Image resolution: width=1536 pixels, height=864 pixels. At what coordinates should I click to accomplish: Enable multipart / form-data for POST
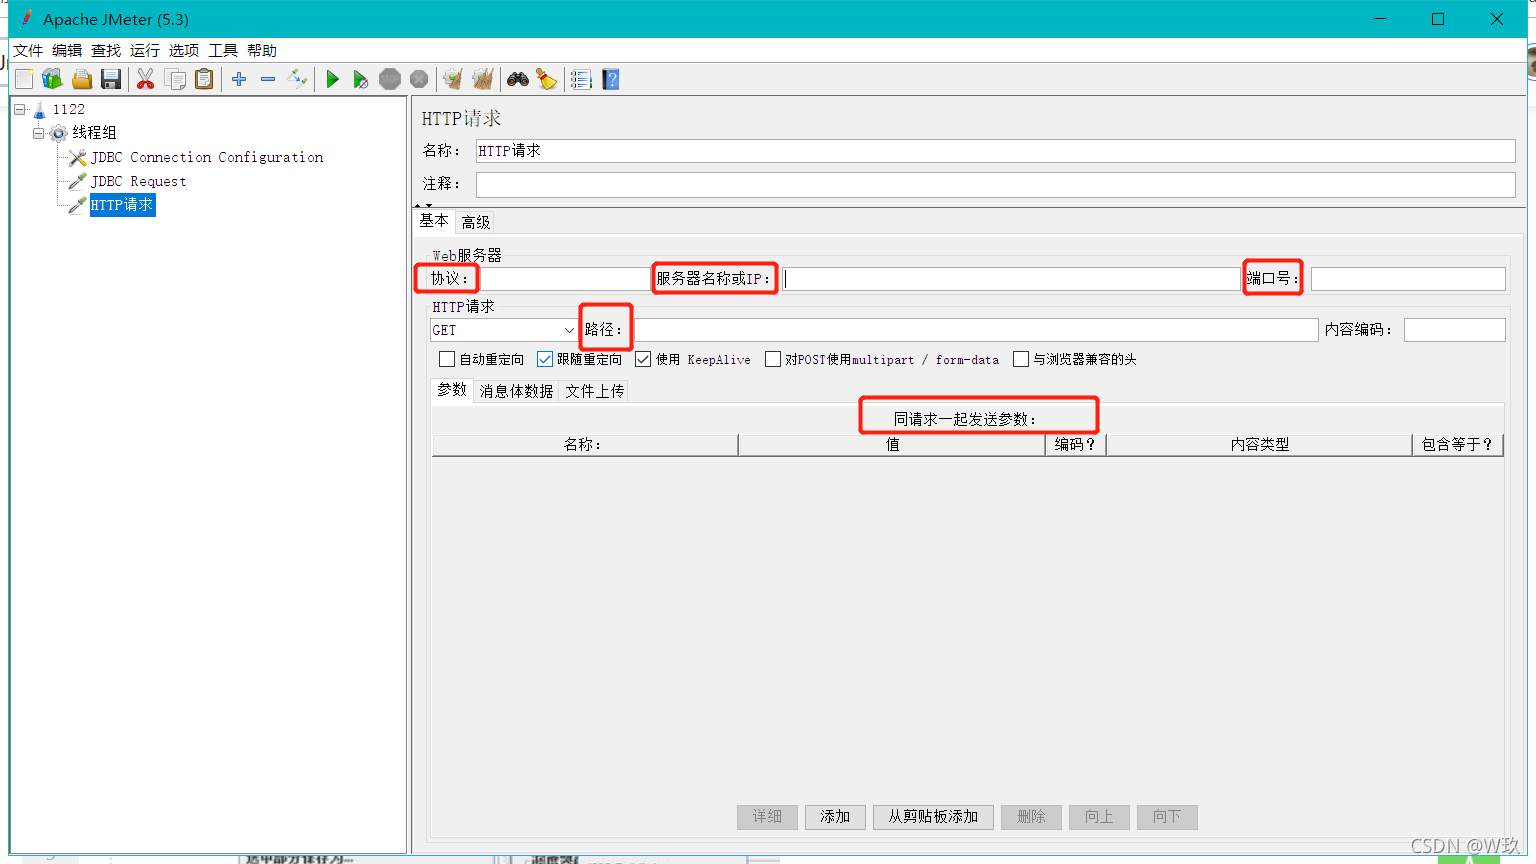coord(773,359)
